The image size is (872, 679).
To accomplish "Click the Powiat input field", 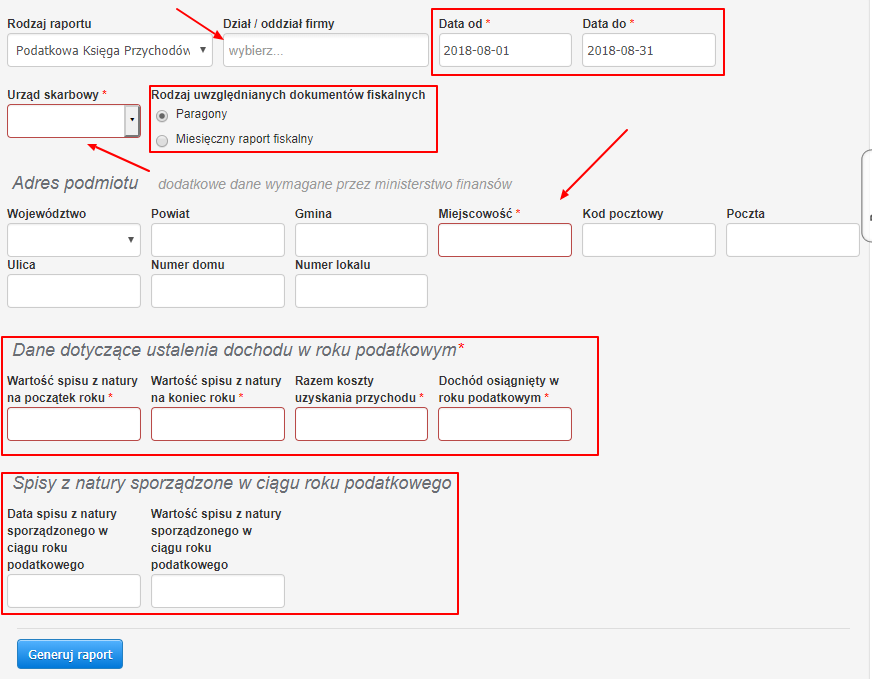I will click(217, 240).
